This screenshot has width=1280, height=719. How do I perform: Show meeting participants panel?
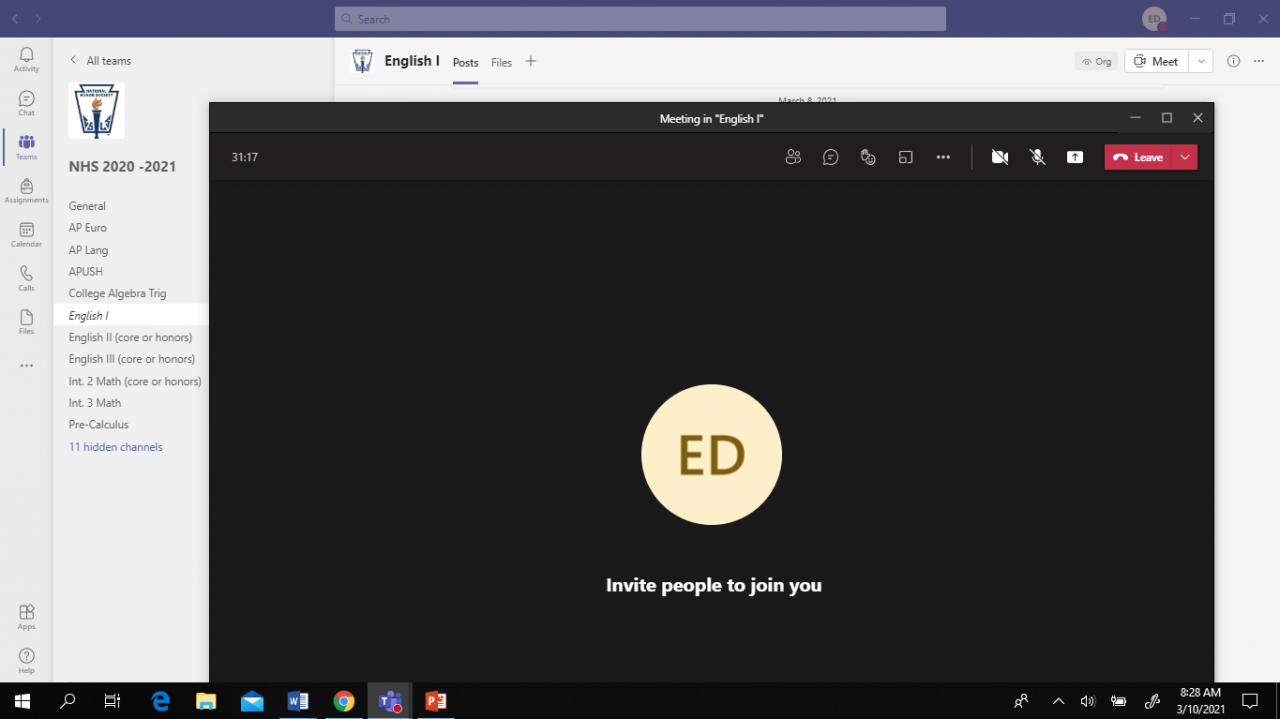[x=793, y=157]
